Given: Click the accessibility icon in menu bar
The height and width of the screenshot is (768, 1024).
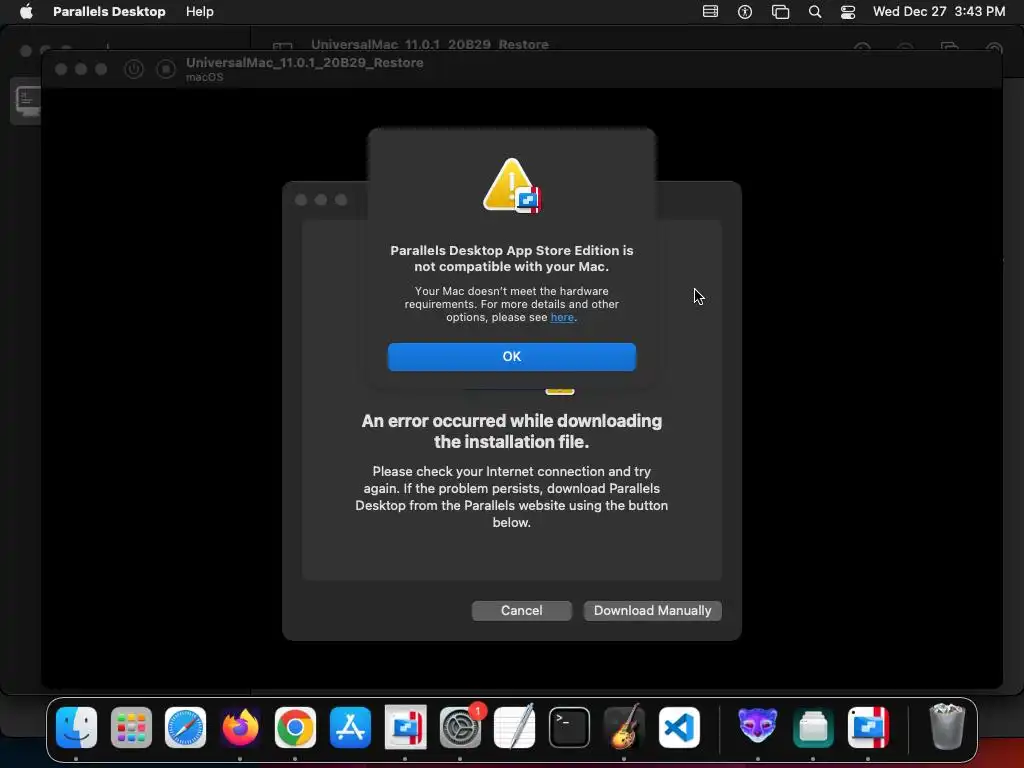Looking at the screenshot, I should 744,12.
